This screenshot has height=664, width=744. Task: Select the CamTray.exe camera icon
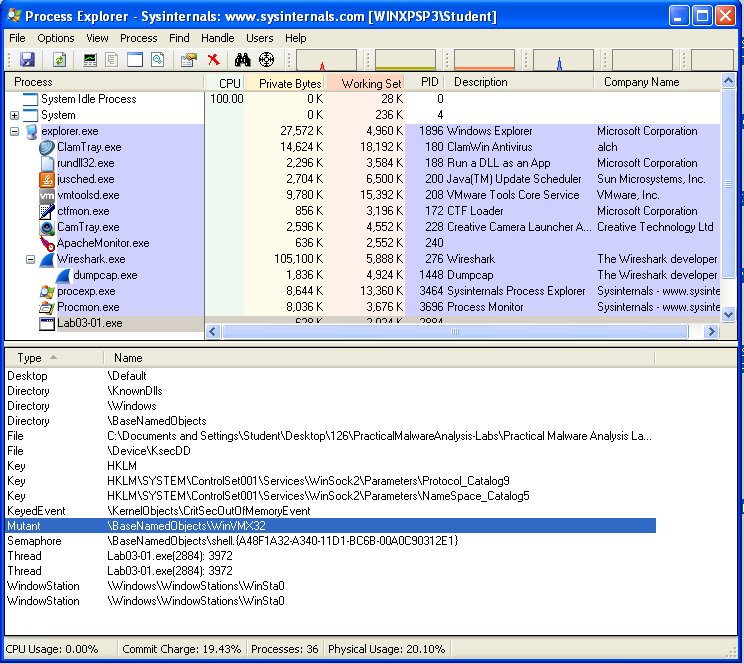point(46,227)
